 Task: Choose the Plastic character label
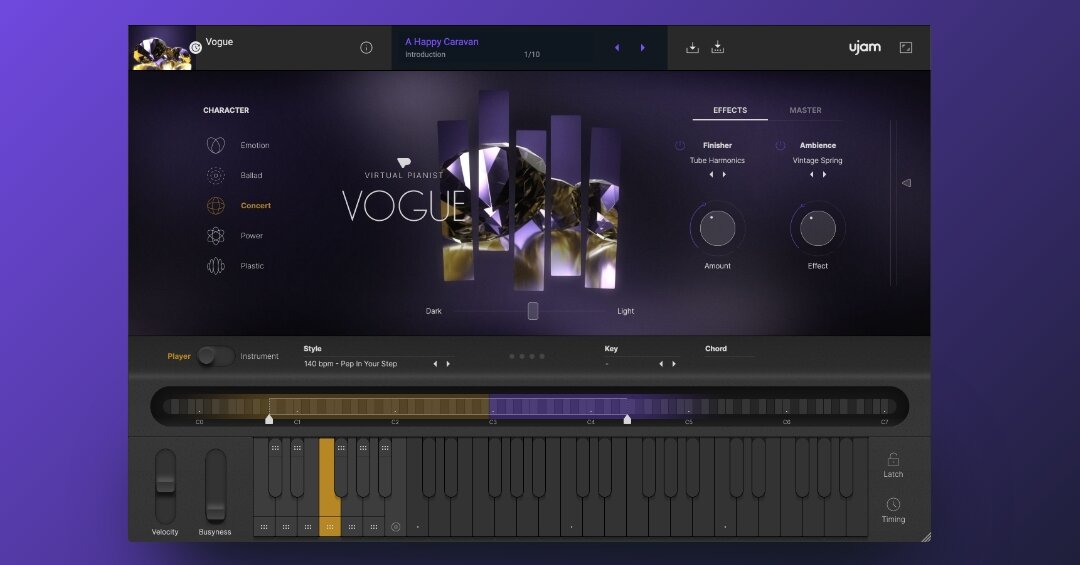(252, 266)
